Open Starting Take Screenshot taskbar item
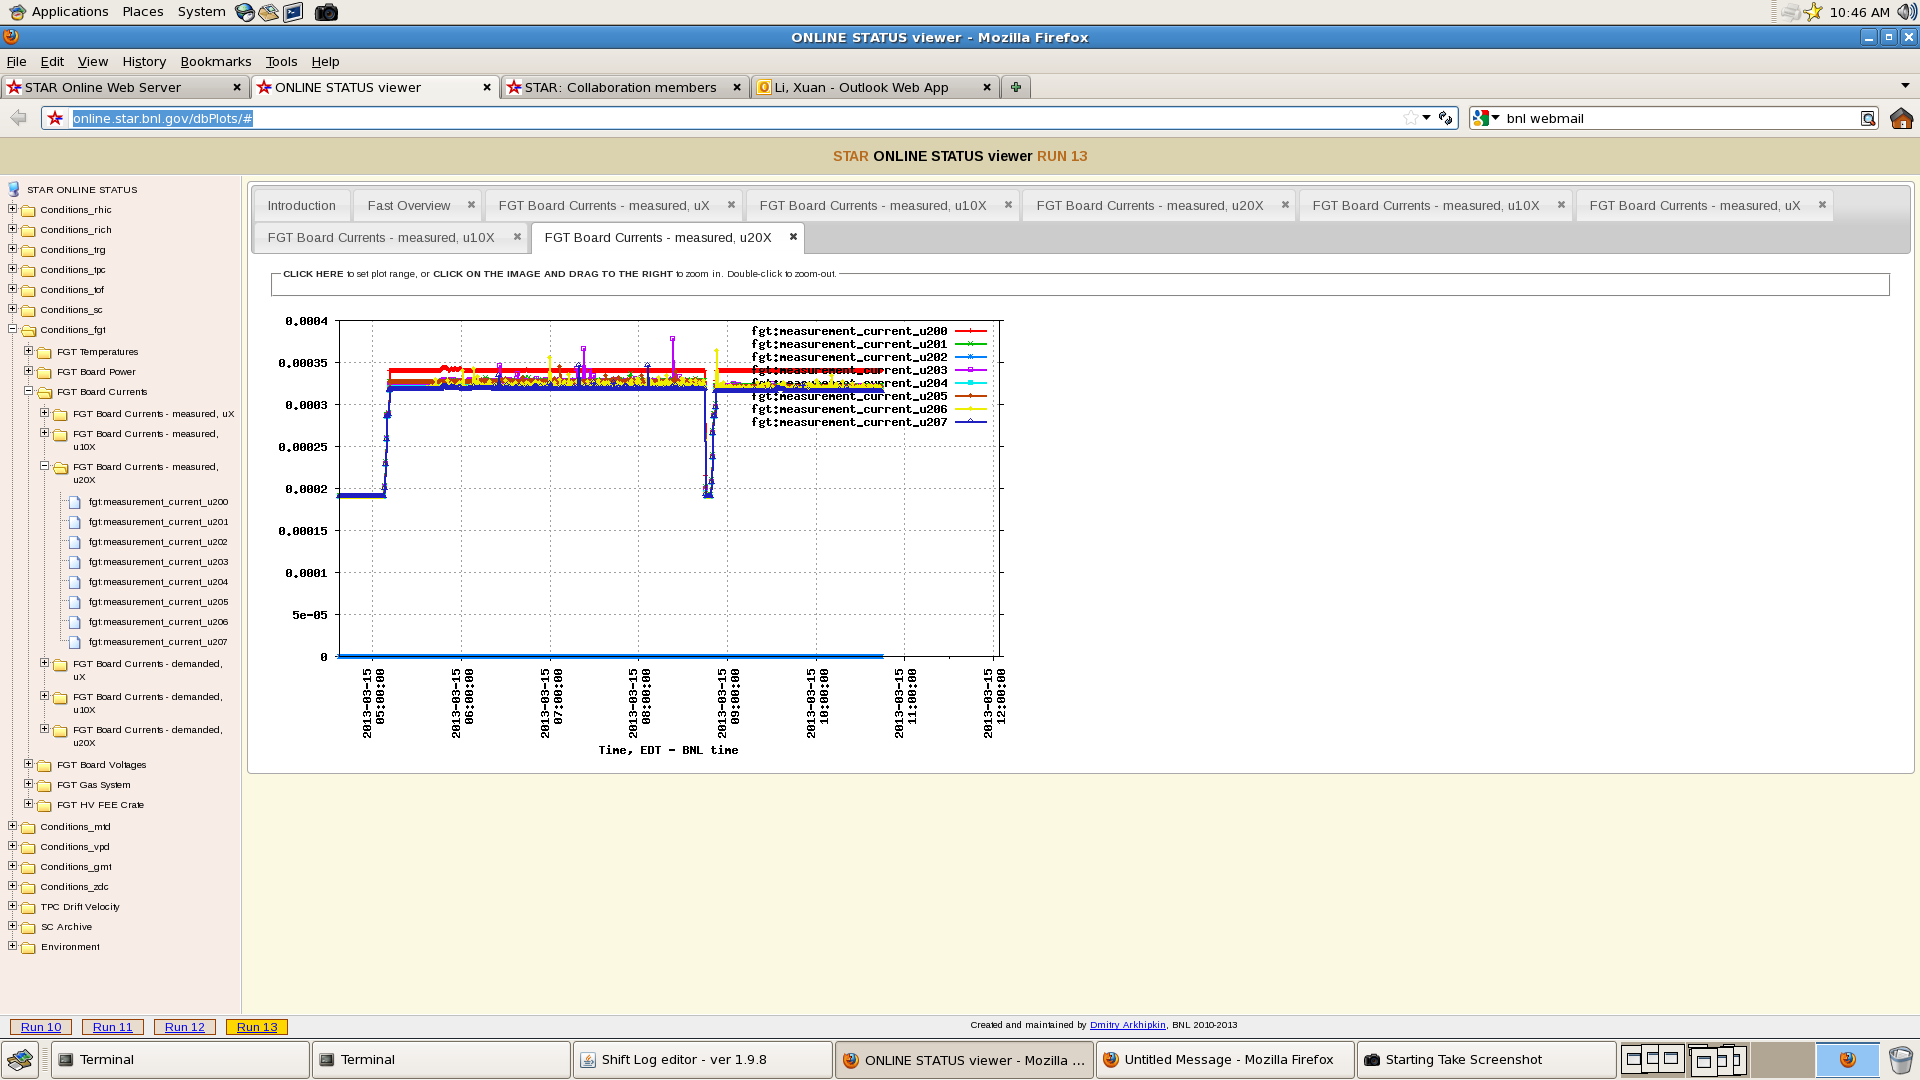The image size is (1920, 1080). point(1486,1060)
